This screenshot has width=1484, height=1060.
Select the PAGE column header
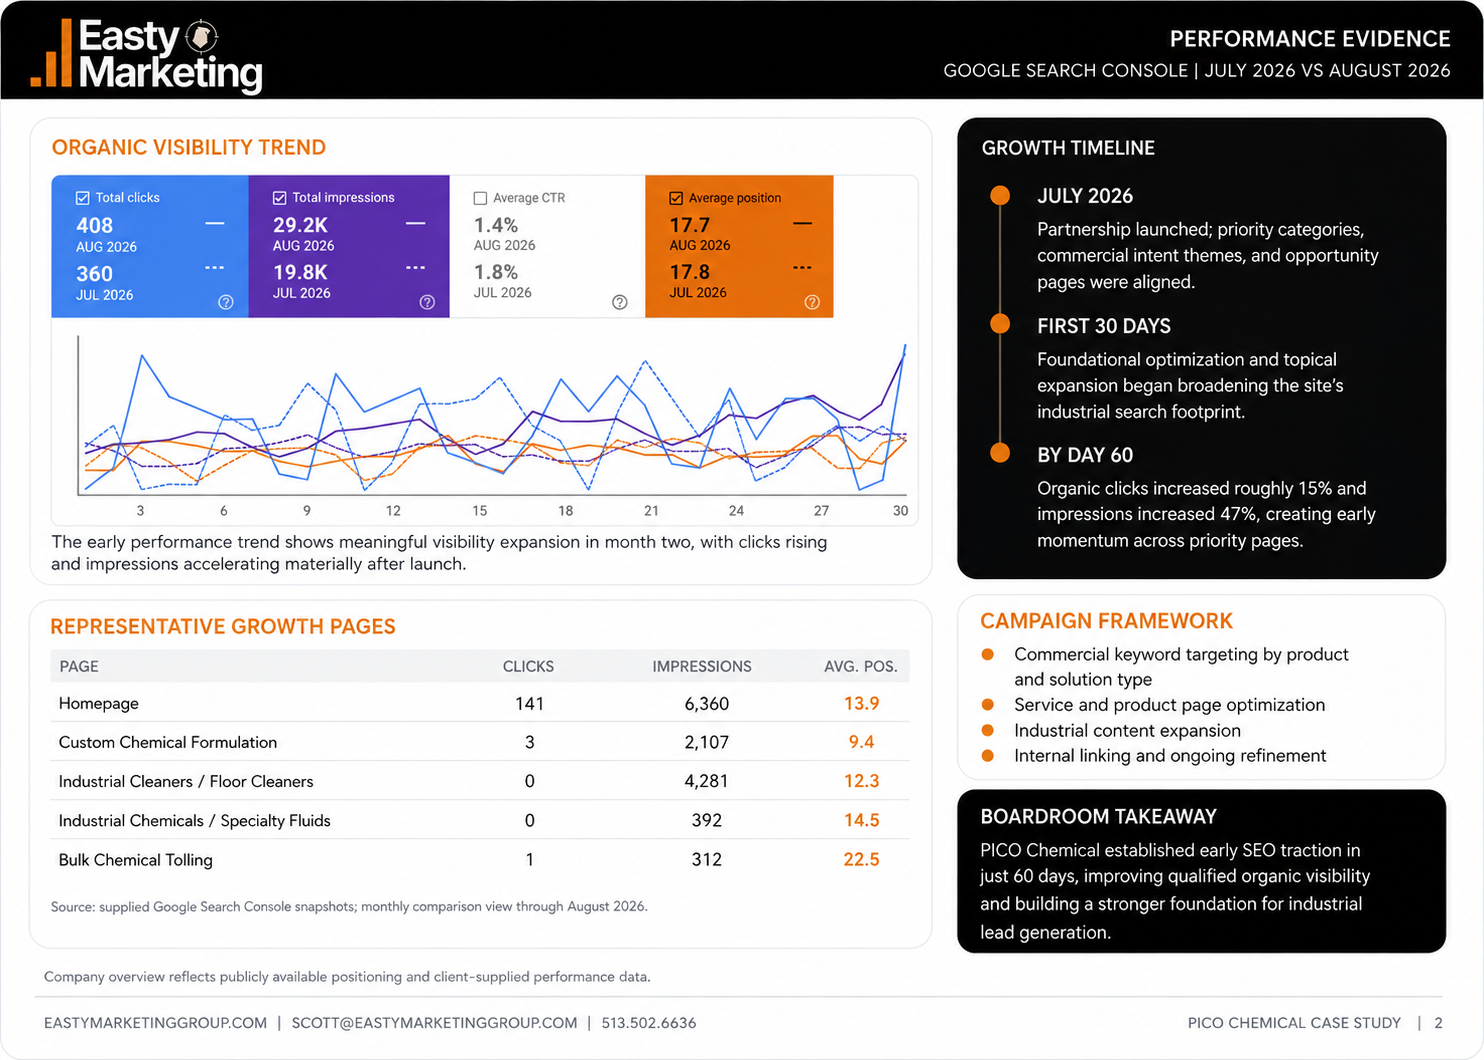pos(79,666)
